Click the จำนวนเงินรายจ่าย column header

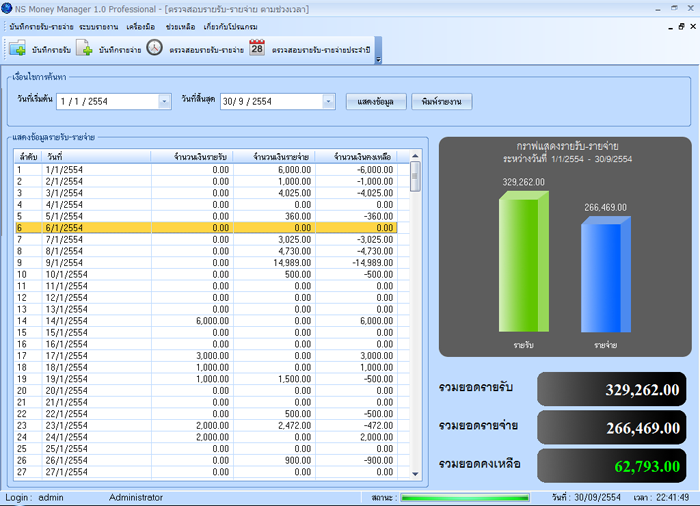coord(274,157)
